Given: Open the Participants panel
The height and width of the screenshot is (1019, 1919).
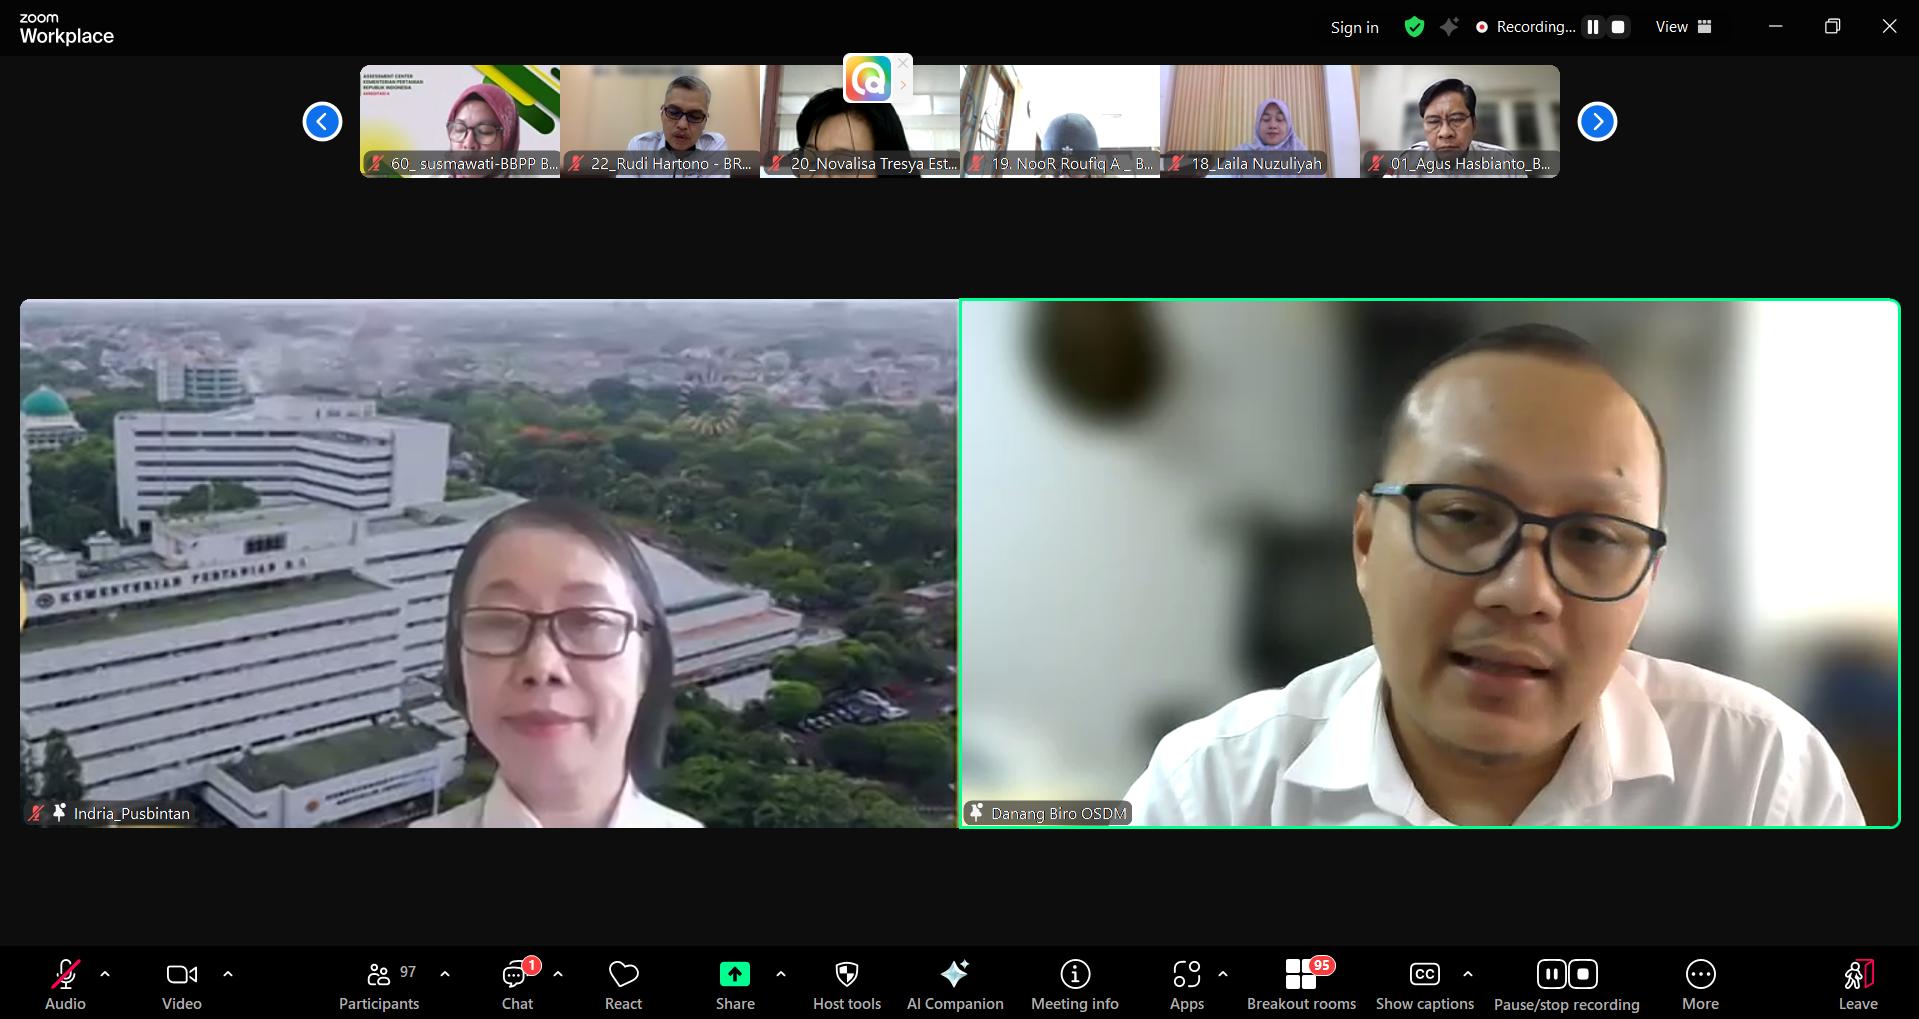Looking at the screenshot, I should (x=379, y=984).
